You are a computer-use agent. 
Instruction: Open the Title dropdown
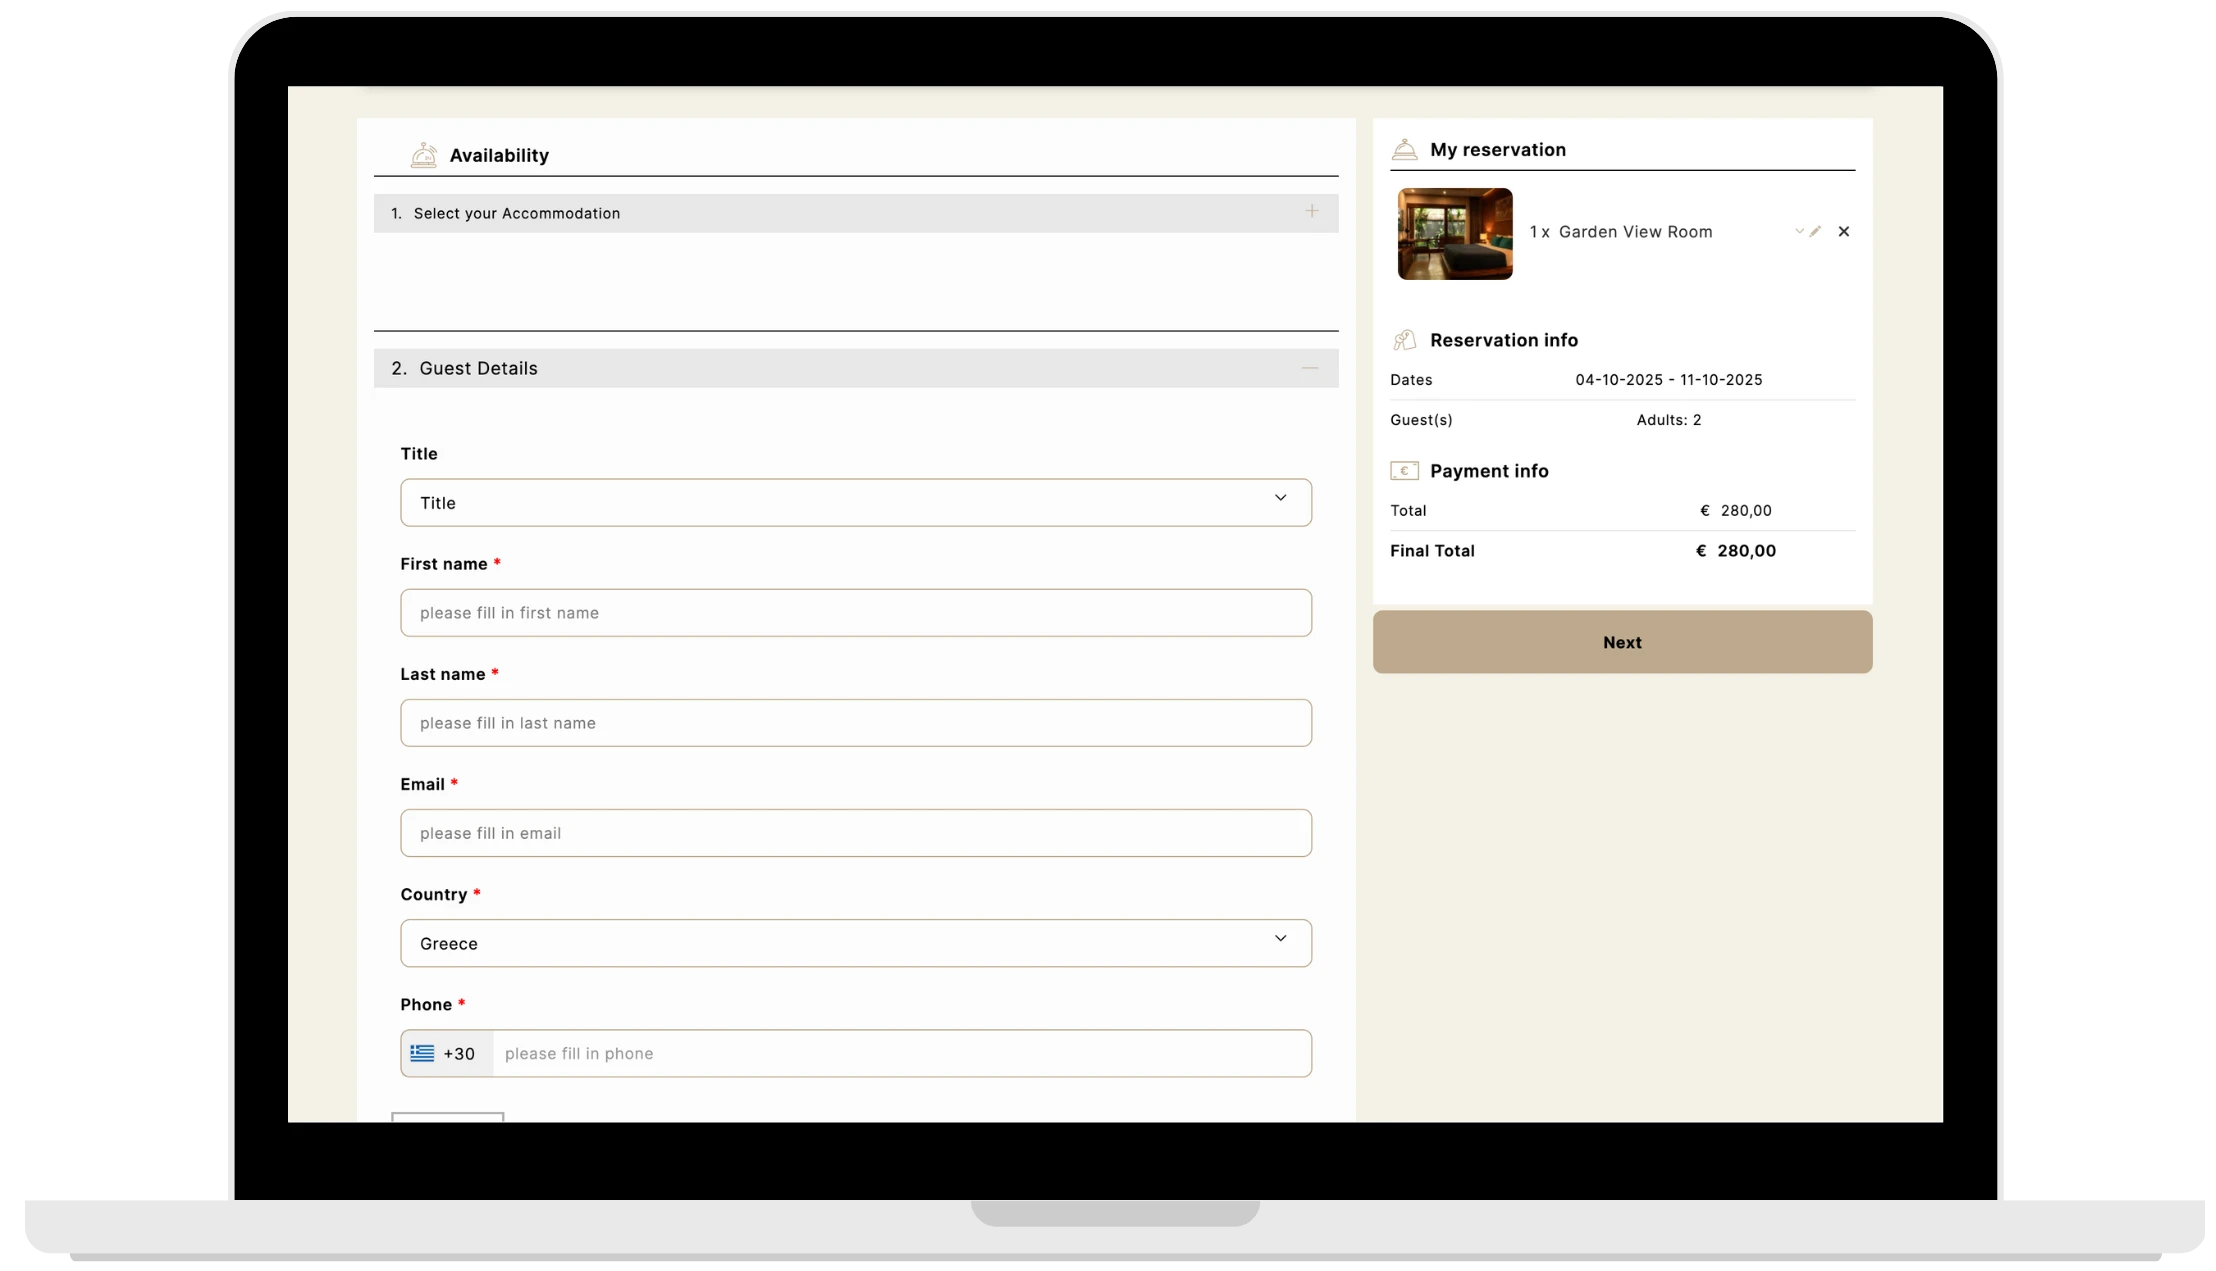tap(855, 503)
